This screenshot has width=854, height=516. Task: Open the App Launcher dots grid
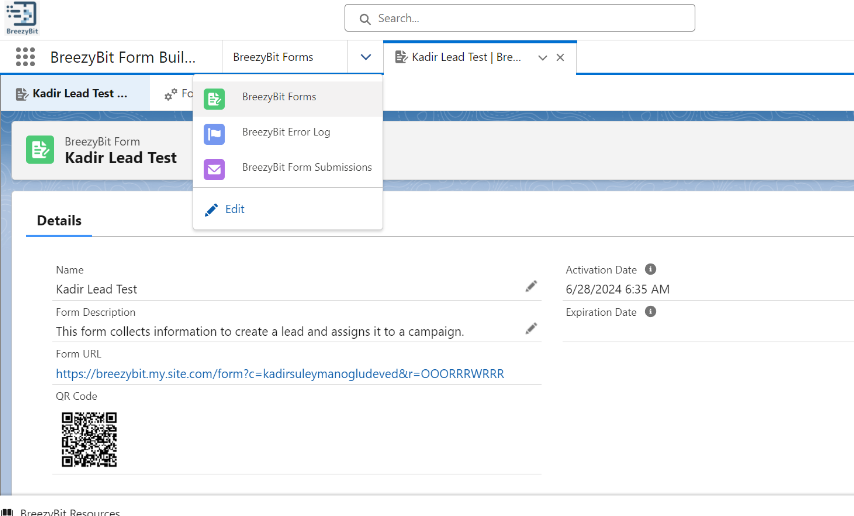point(25,57)
